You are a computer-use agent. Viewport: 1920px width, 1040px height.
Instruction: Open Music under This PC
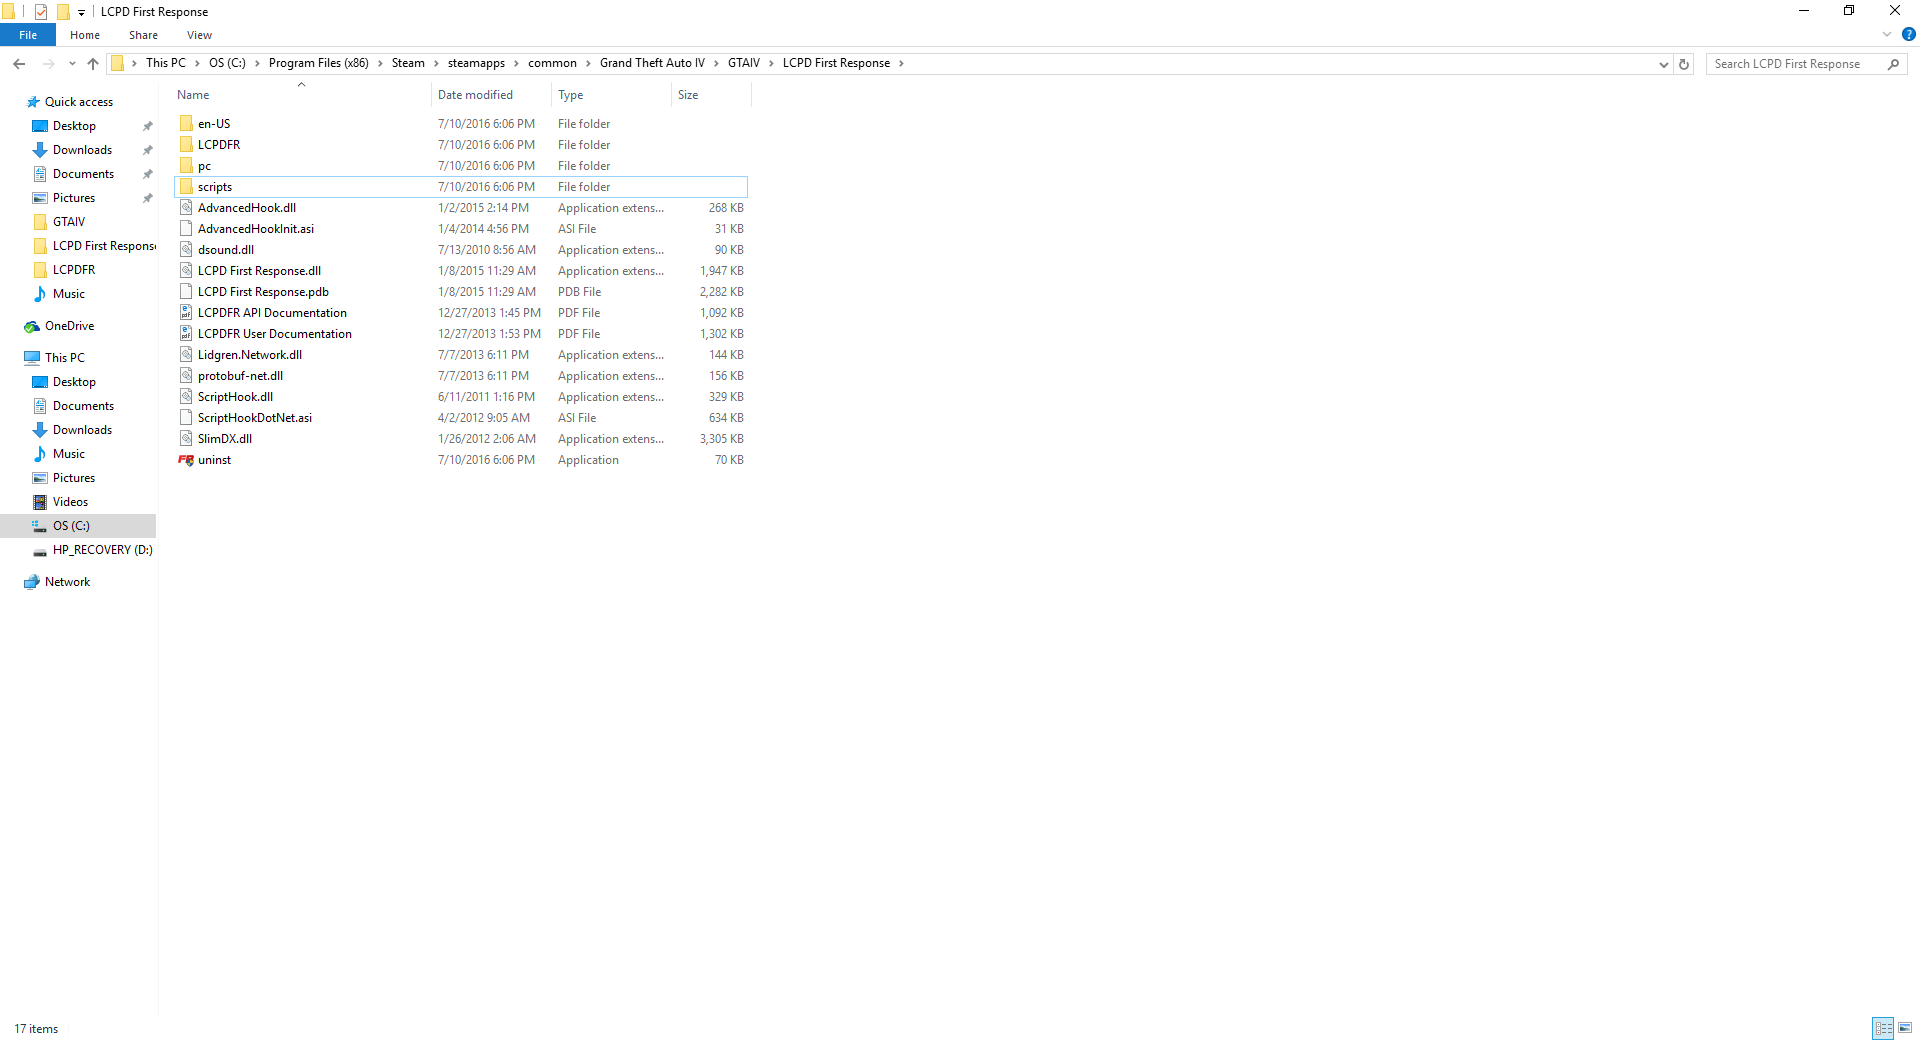pyautogui.click(x=68, y=454)
